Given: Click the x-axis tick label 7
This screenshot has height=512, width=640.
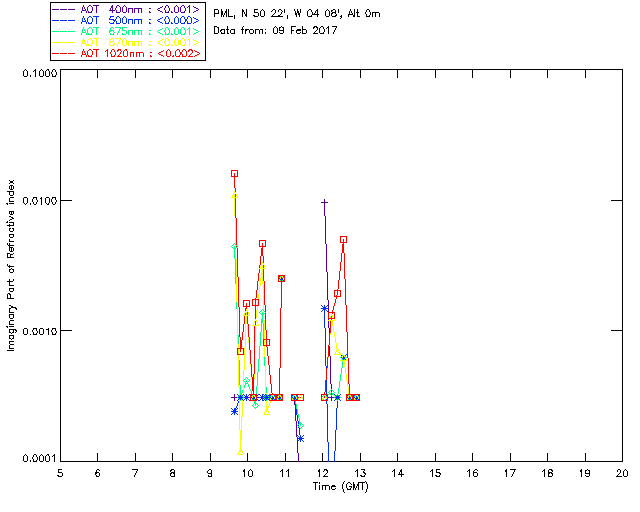Looking at the screenshot, I should coord(135,473).
